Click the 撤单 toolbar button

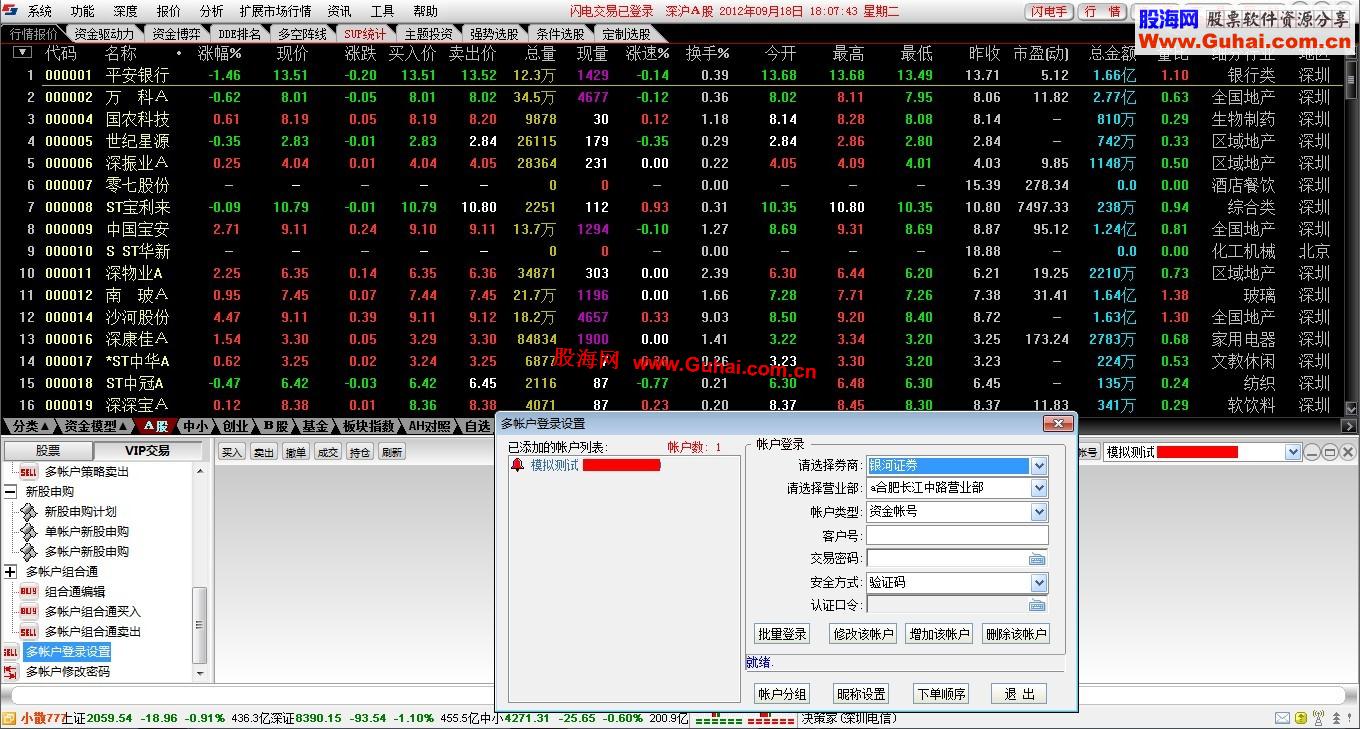(296, 452)
